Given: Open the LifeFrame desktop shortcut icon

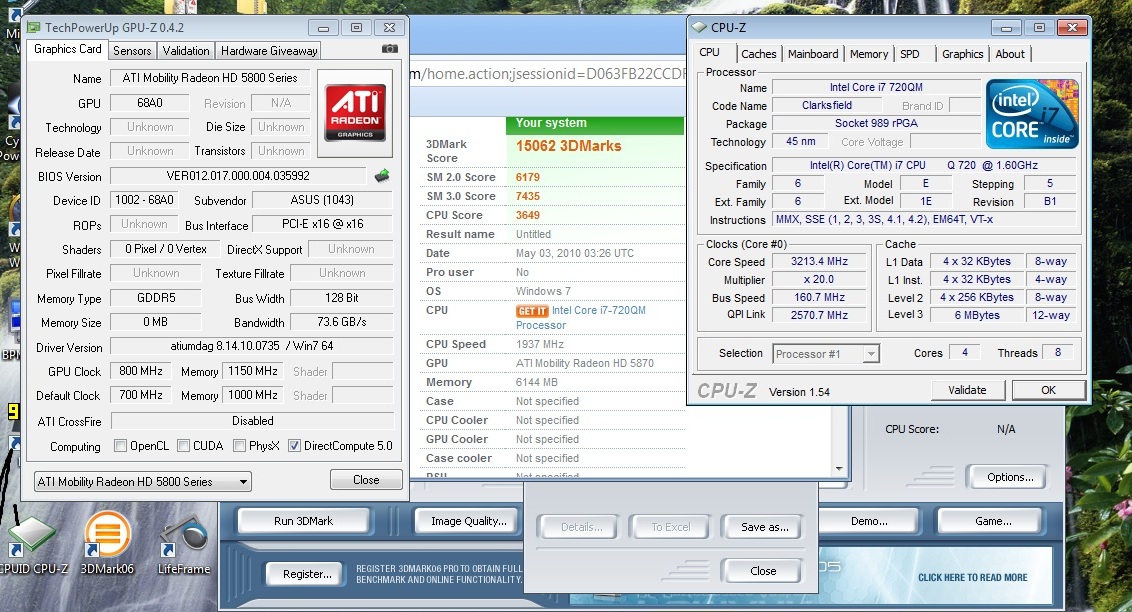Looking at the screenshot, I should click(183, 538).
